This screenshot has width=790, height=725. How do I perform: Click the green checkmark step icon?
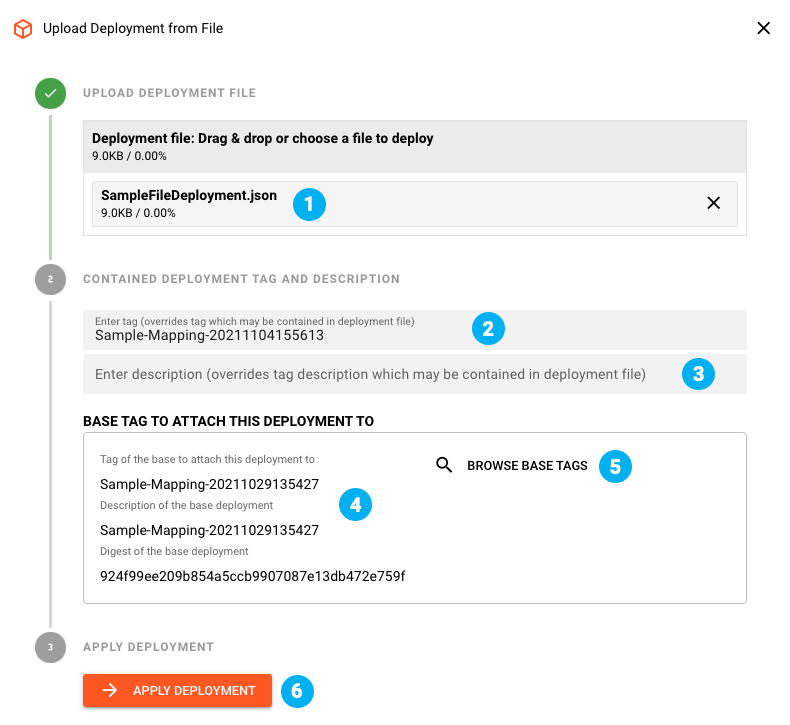(x=50, y=94)
